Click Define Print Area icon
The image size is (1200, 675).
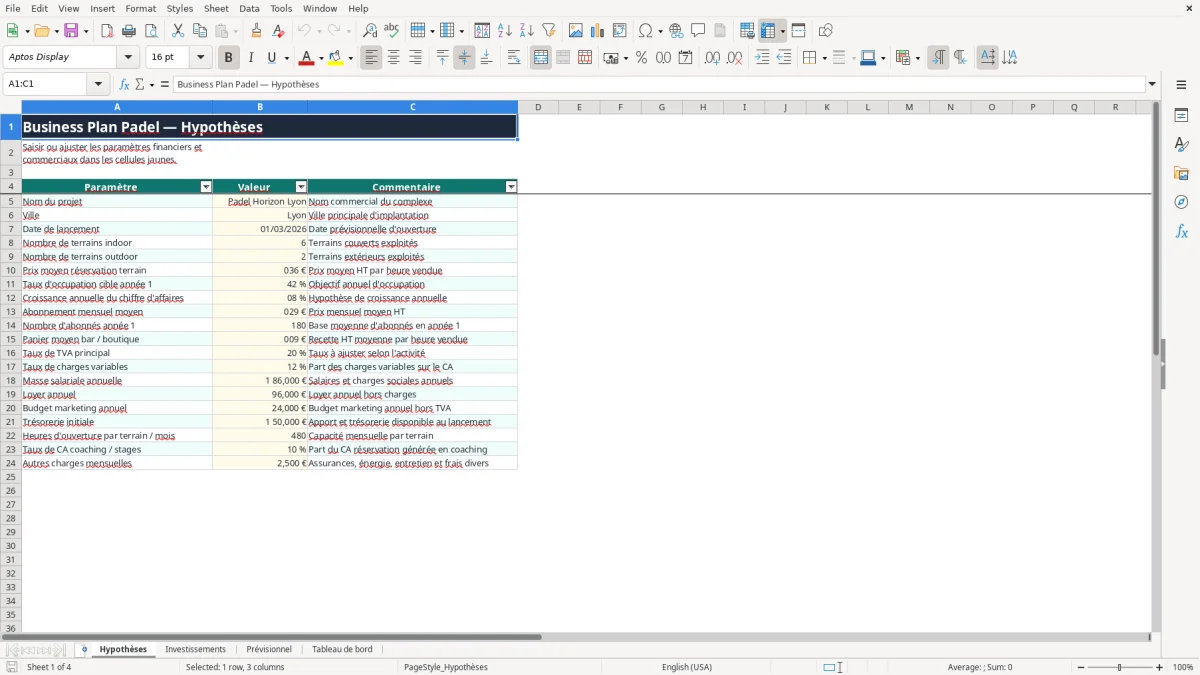(x=747, y=31)
